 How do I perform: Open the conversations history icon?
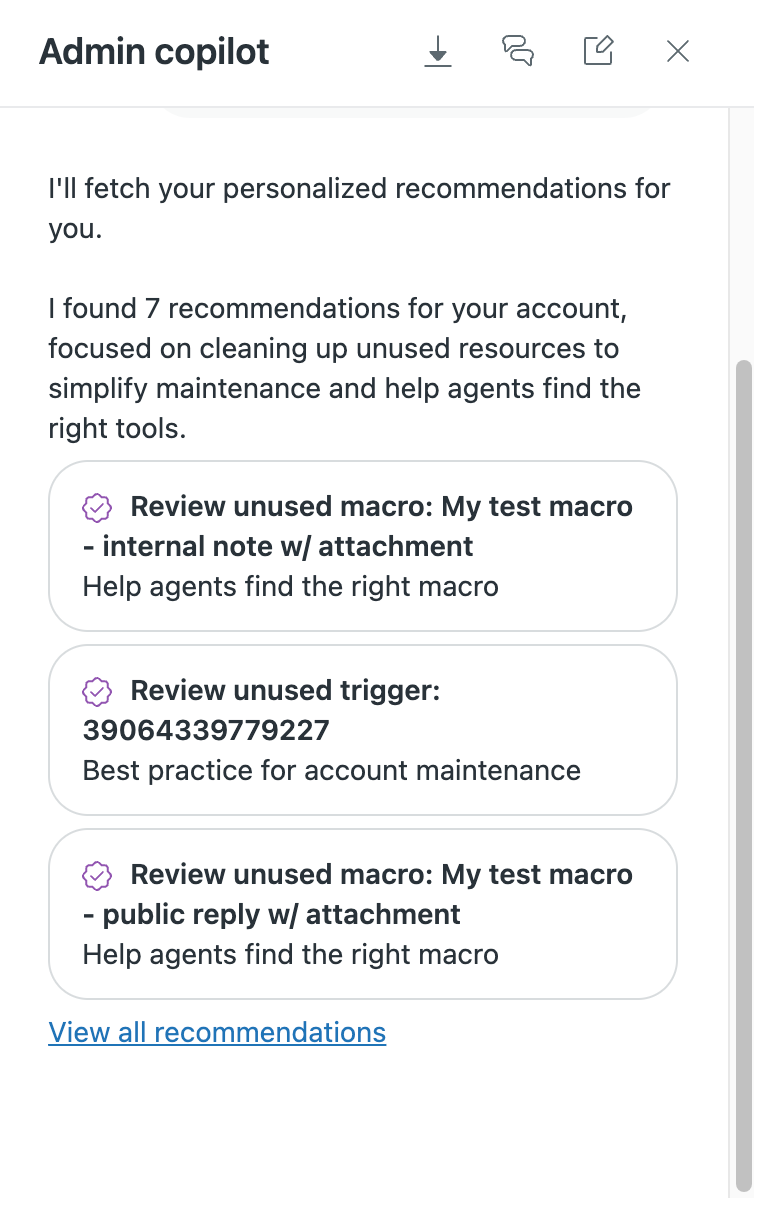pos(517,51)
